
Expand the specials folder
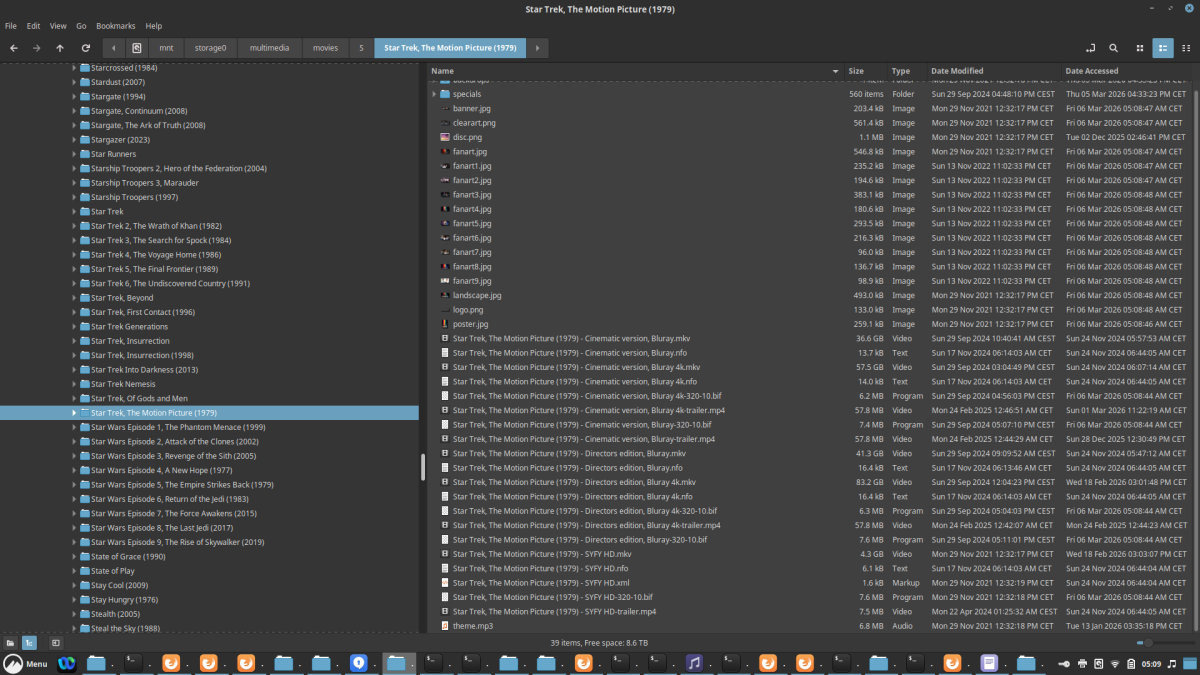click(x=433, y=94)
